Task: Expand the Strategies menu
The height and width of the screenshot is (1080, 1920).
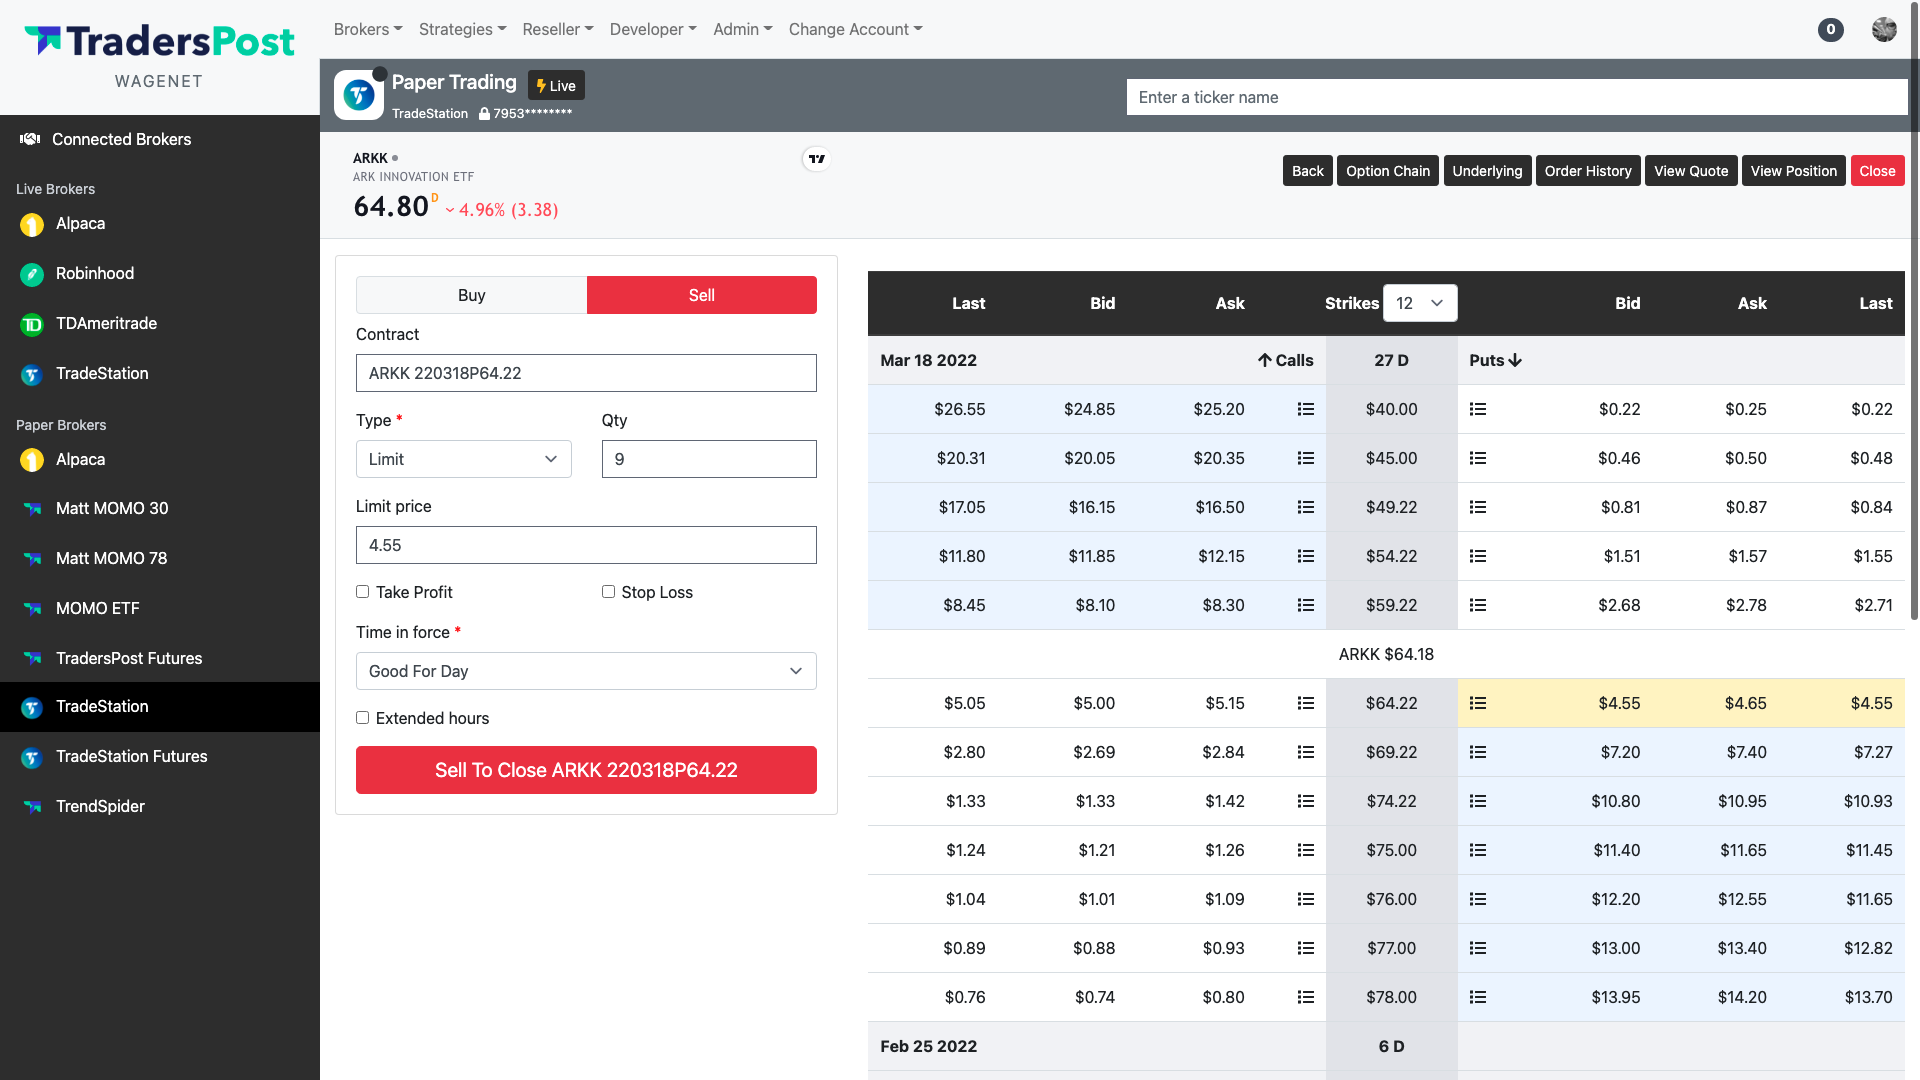Action: click(x=463, y=29)
